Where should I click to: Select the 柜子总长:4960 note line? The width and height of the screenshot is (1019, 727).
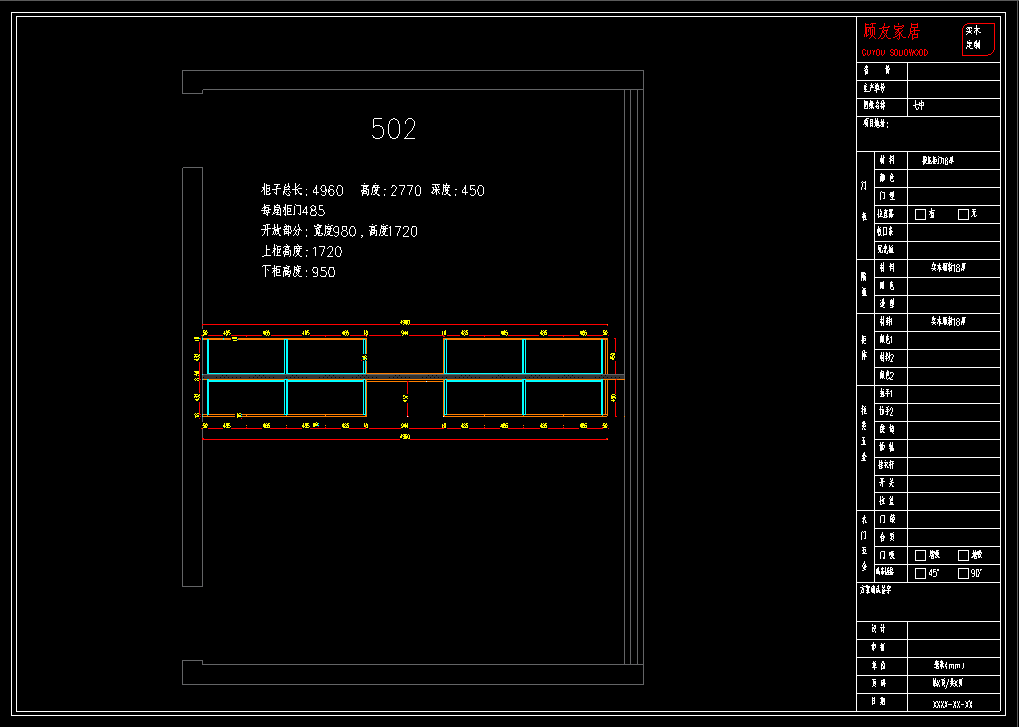tap(302, 190)
